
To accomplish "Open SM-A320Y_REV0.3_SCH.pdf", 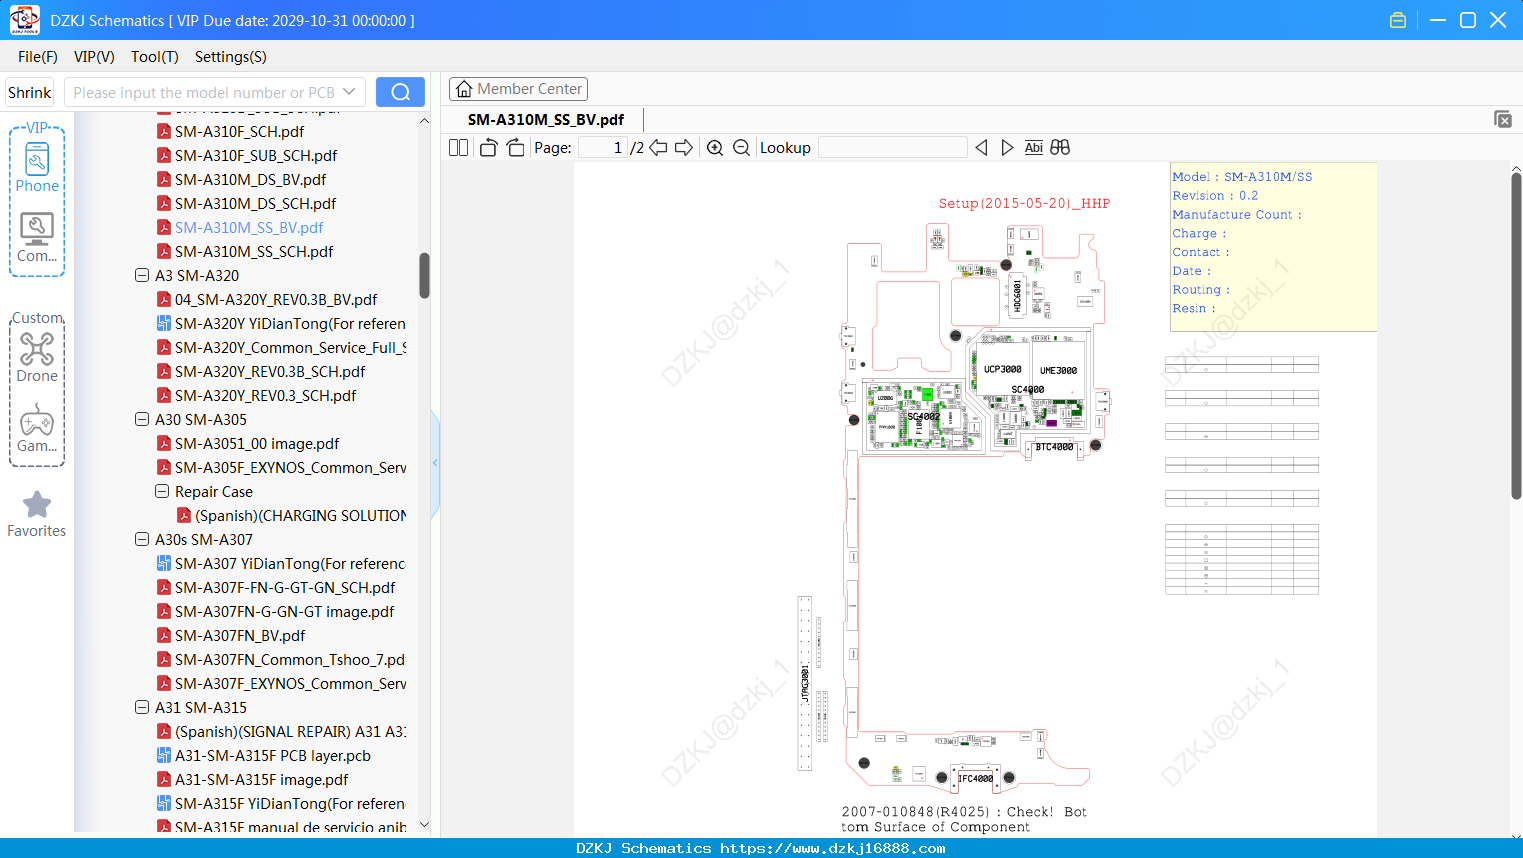I will coord(265,395).
